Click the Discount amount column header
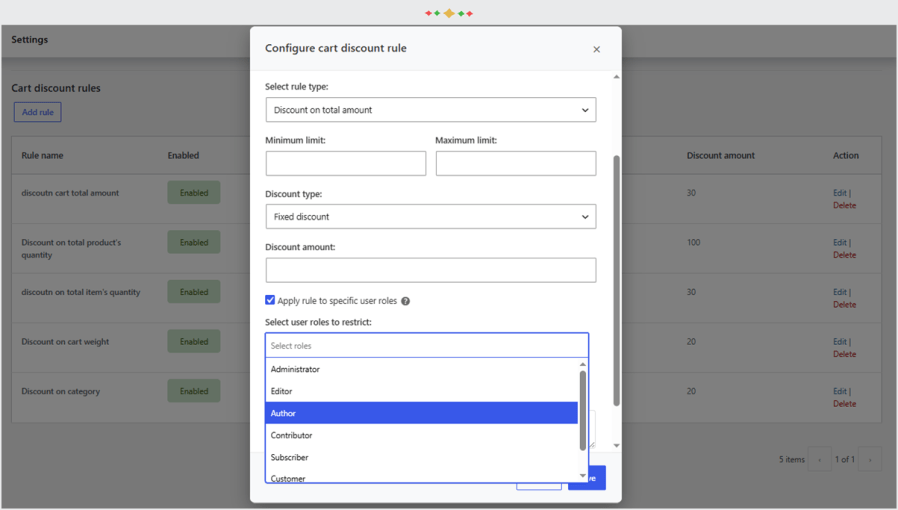The width and height of the screenshot is (898, 510). pos(720,156)
